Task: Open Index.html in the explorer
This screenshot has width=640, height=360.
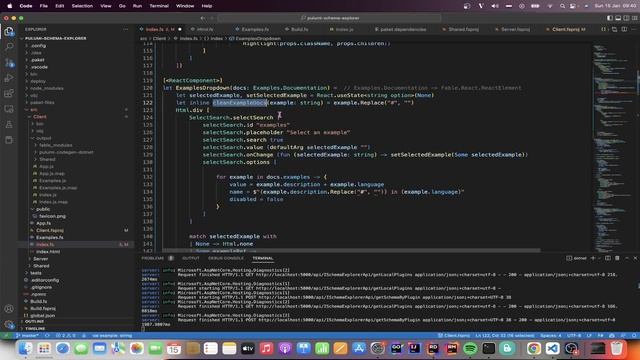Action: 48,252
